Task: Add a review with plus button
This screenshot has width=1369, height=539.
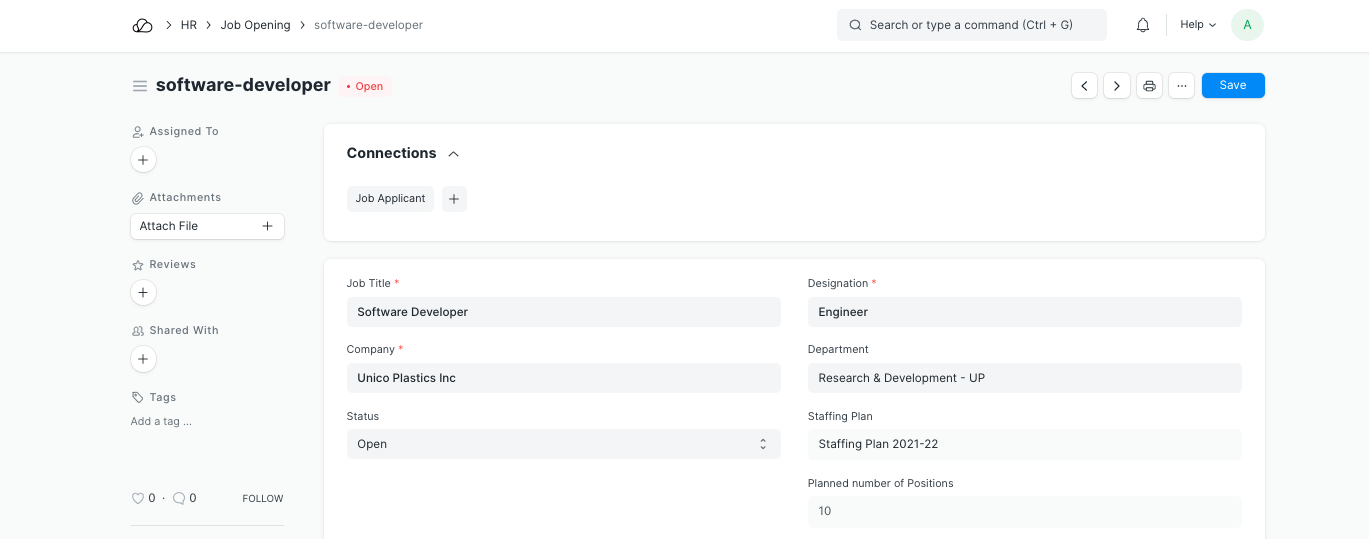Action: point(143,293)
